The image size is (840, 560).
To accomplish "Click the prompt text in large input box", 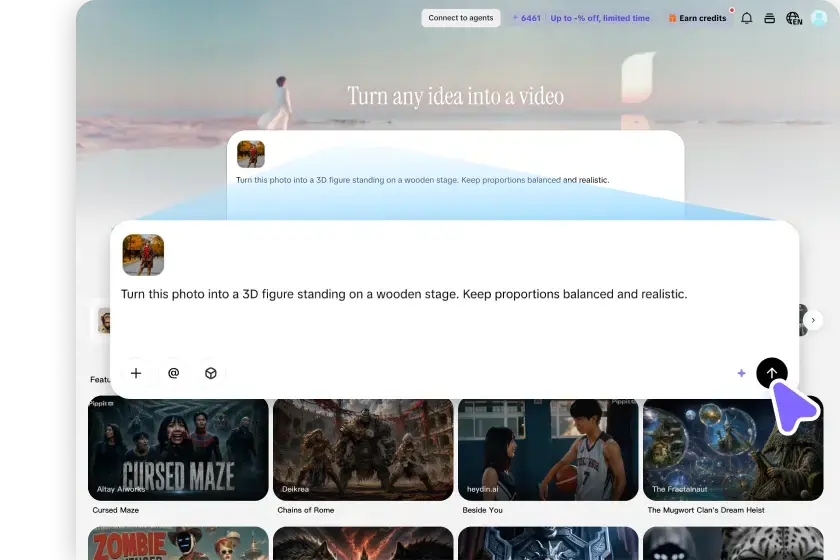I will [x=404, y=294].
